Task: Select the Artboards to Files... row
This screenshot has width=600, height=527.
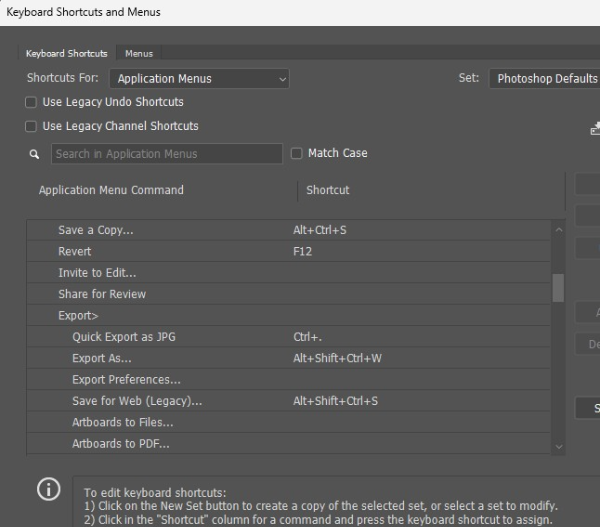Action: click(289, 423)
